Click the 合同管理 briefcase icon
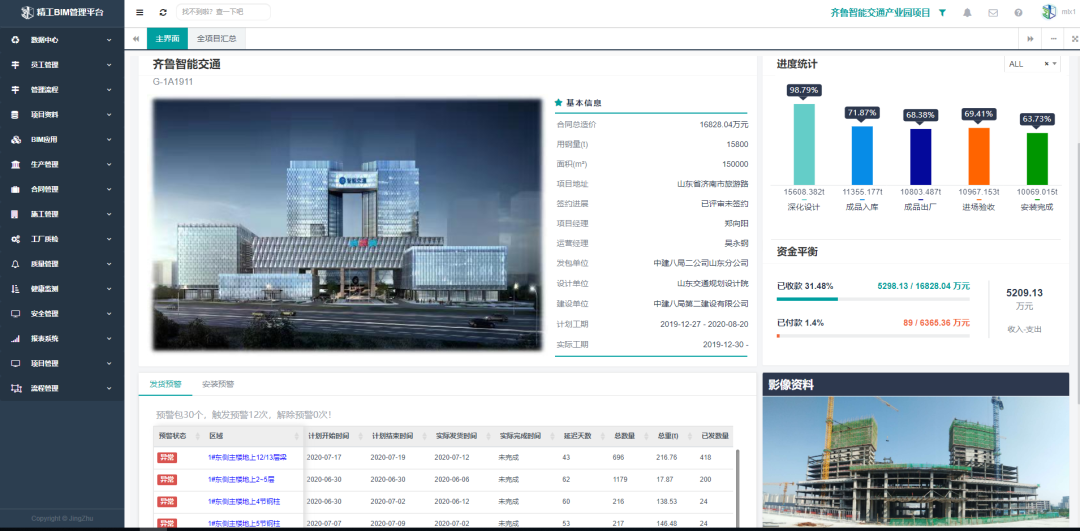This screenshot has width=1080, height=531. [x=15, y=189]
